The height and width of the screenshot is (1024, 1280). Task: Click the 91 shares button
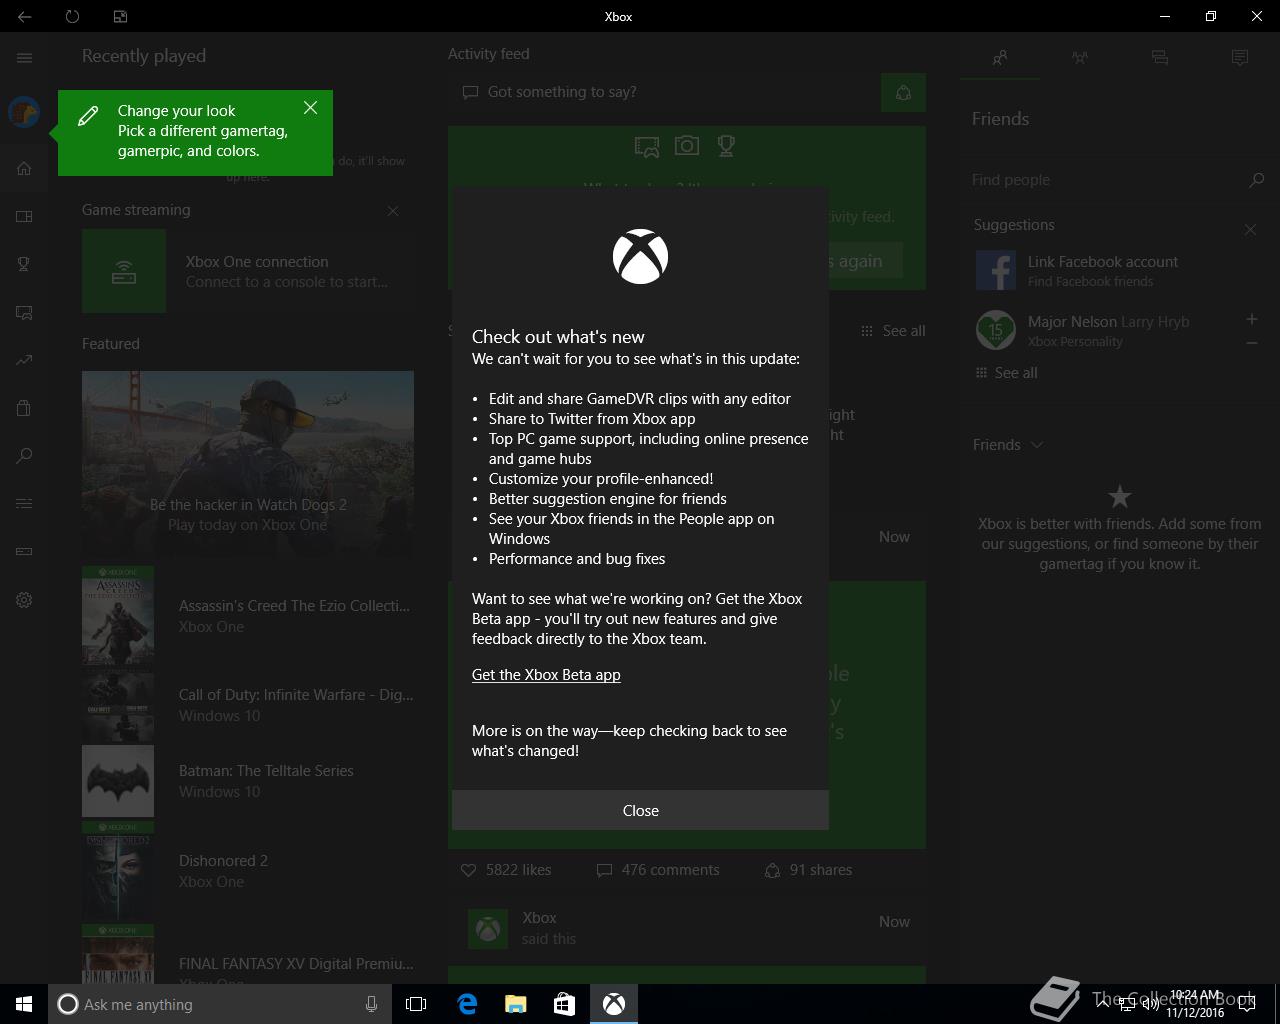pos(808,870)
